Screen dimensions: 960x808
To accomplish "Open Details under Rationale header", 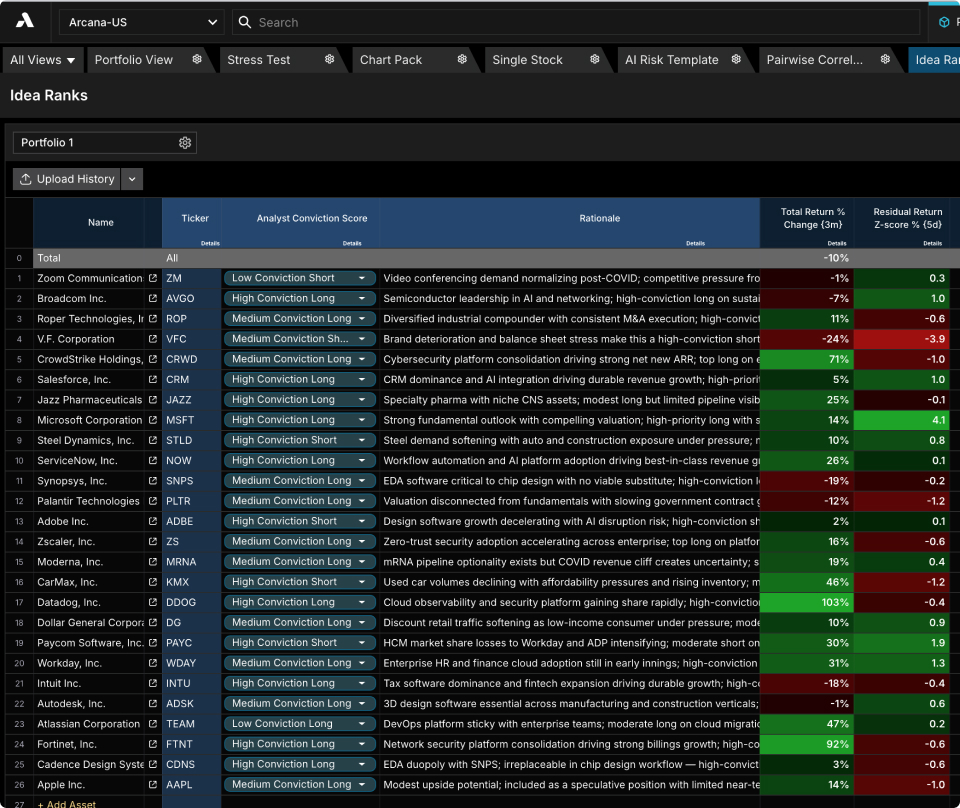I will (x=696, y=243).
